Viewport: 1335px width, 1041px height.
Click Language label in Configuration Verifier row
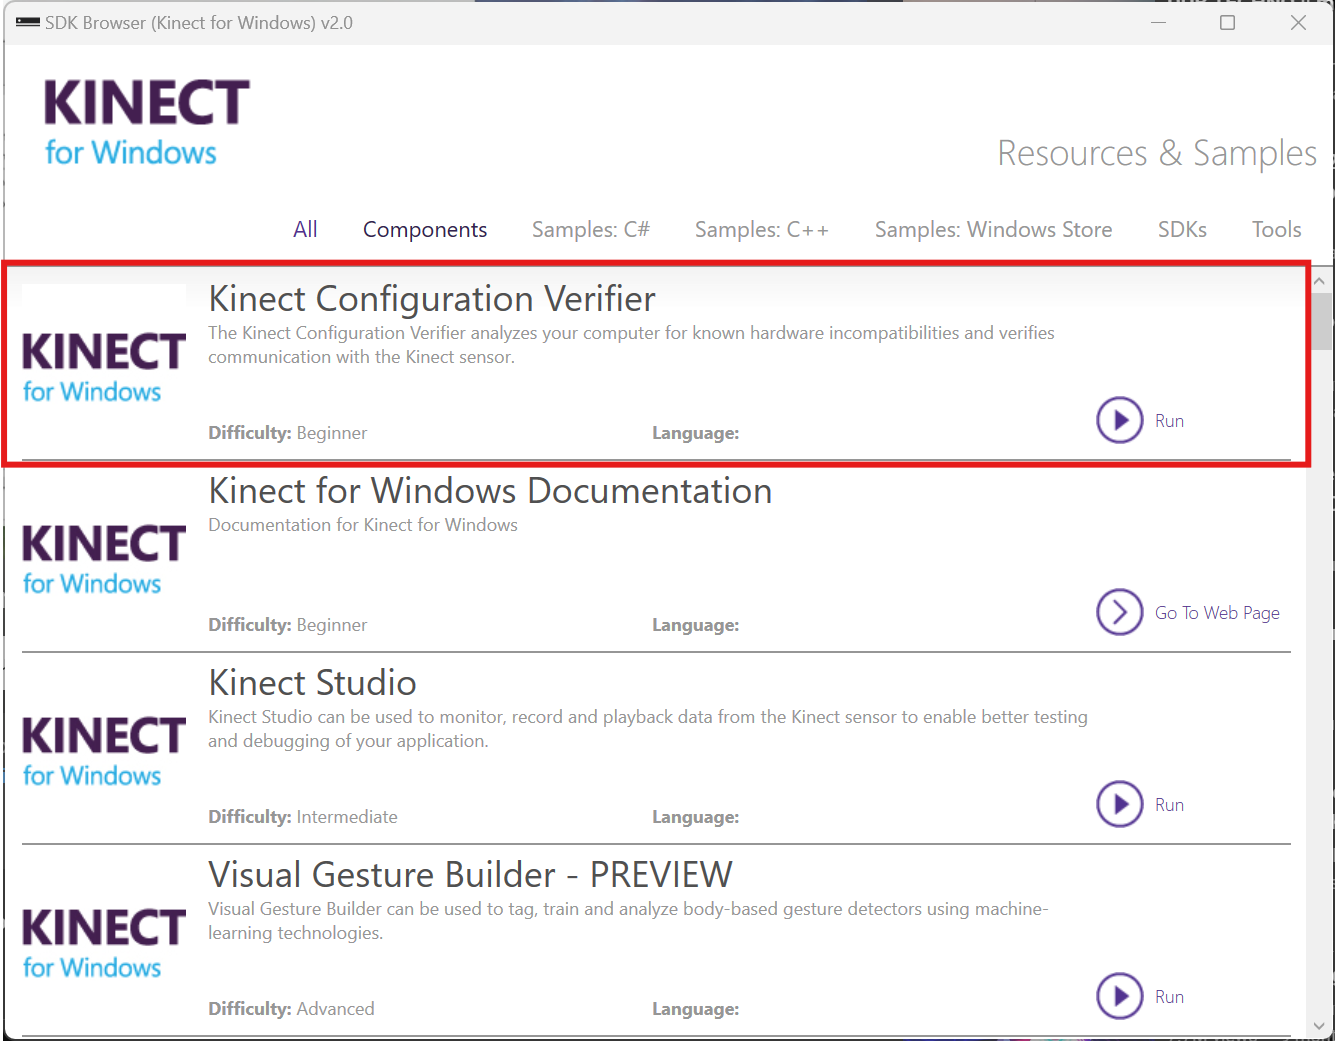[x=696, y=433]
